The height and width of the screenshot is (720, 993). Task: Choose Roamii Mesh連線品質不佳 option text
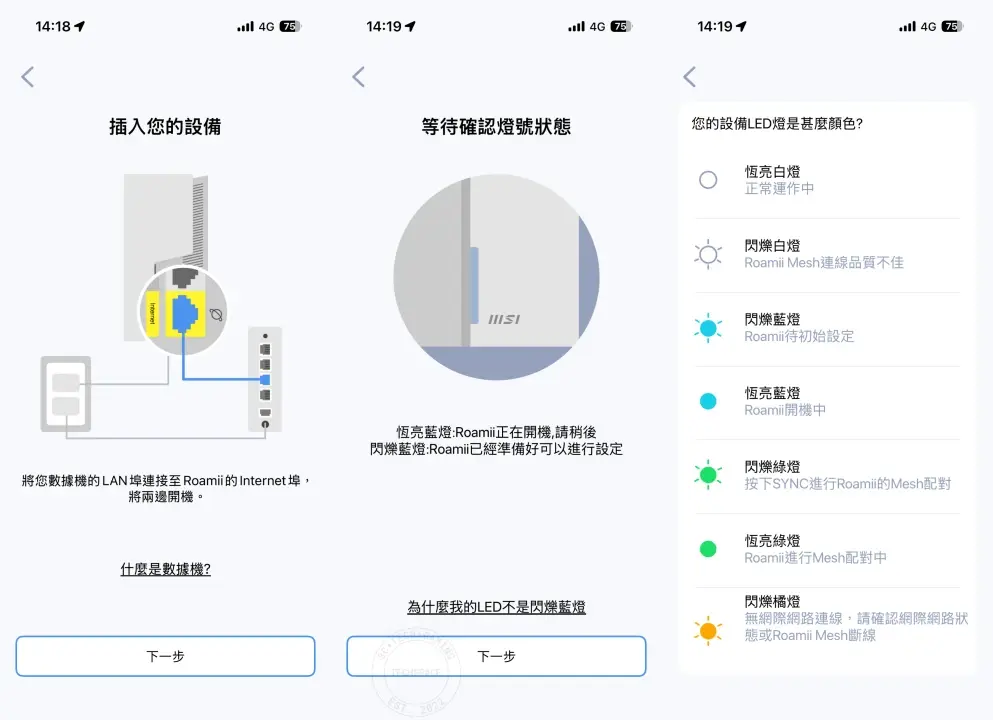[824, 263]
